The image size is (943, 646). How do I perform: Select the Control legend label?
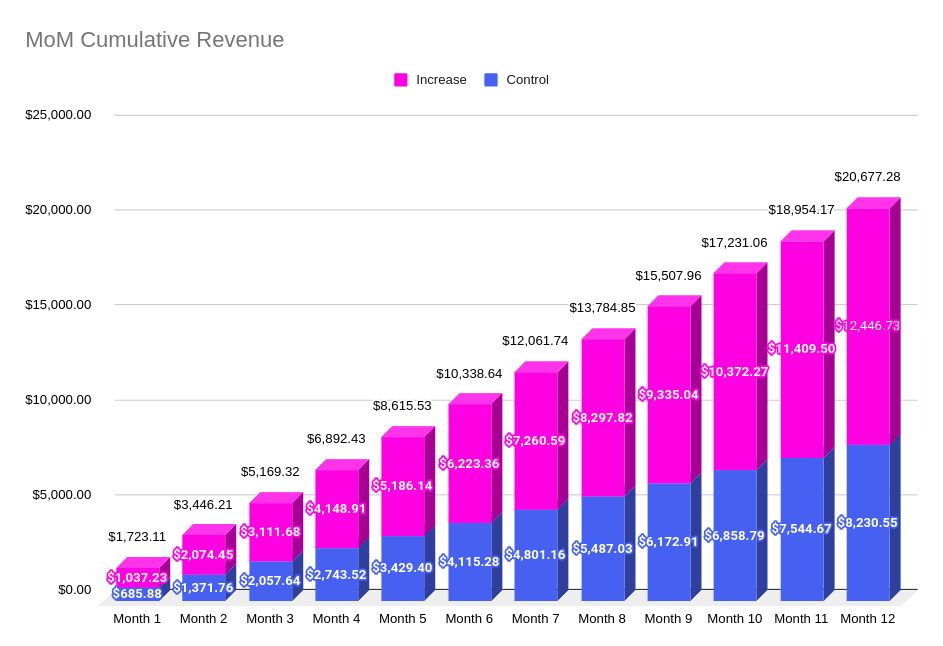[x=527, y=80]
